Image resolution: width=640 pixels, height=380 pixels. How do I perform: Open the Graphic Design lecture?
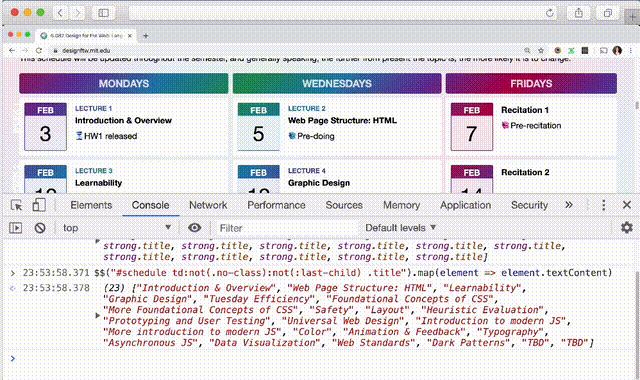pyautogui.click(x=319, y=183)
